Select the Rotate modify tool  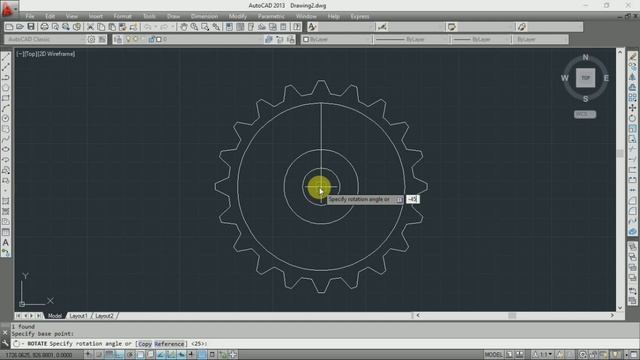coord(632,118)
